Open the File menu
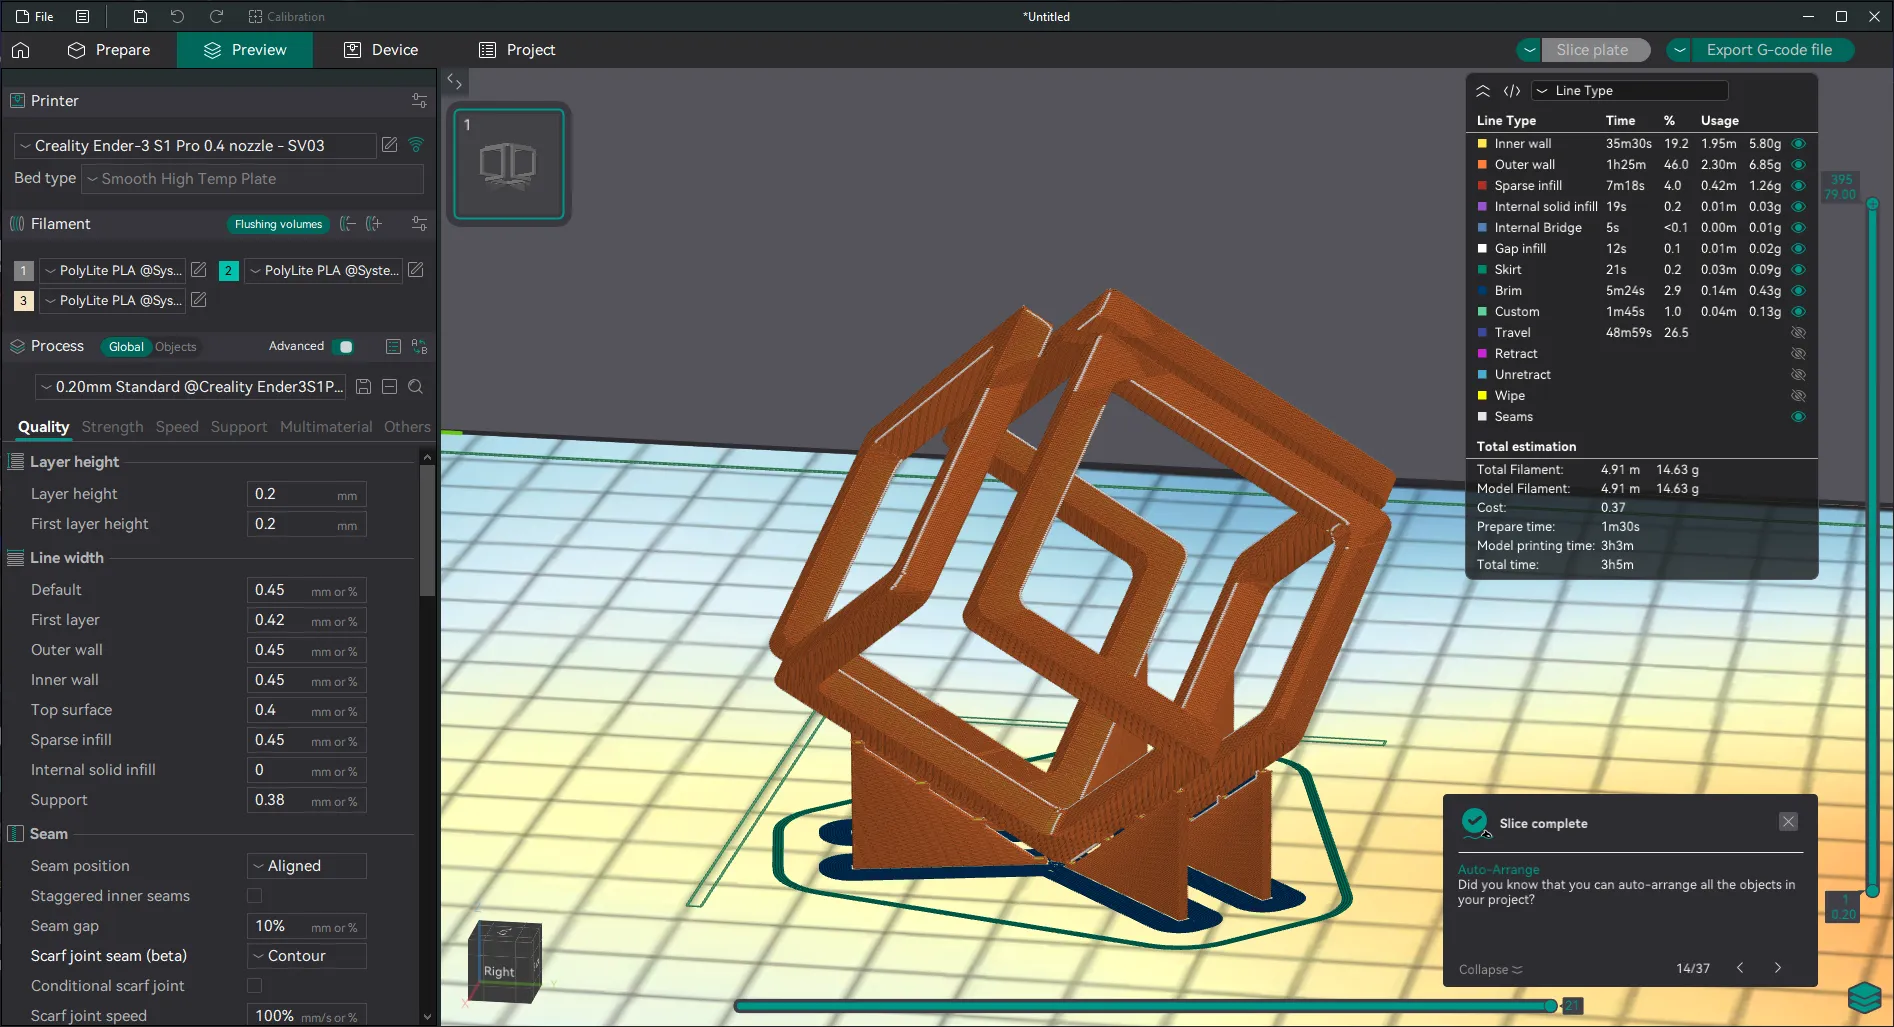 point(35,16)
